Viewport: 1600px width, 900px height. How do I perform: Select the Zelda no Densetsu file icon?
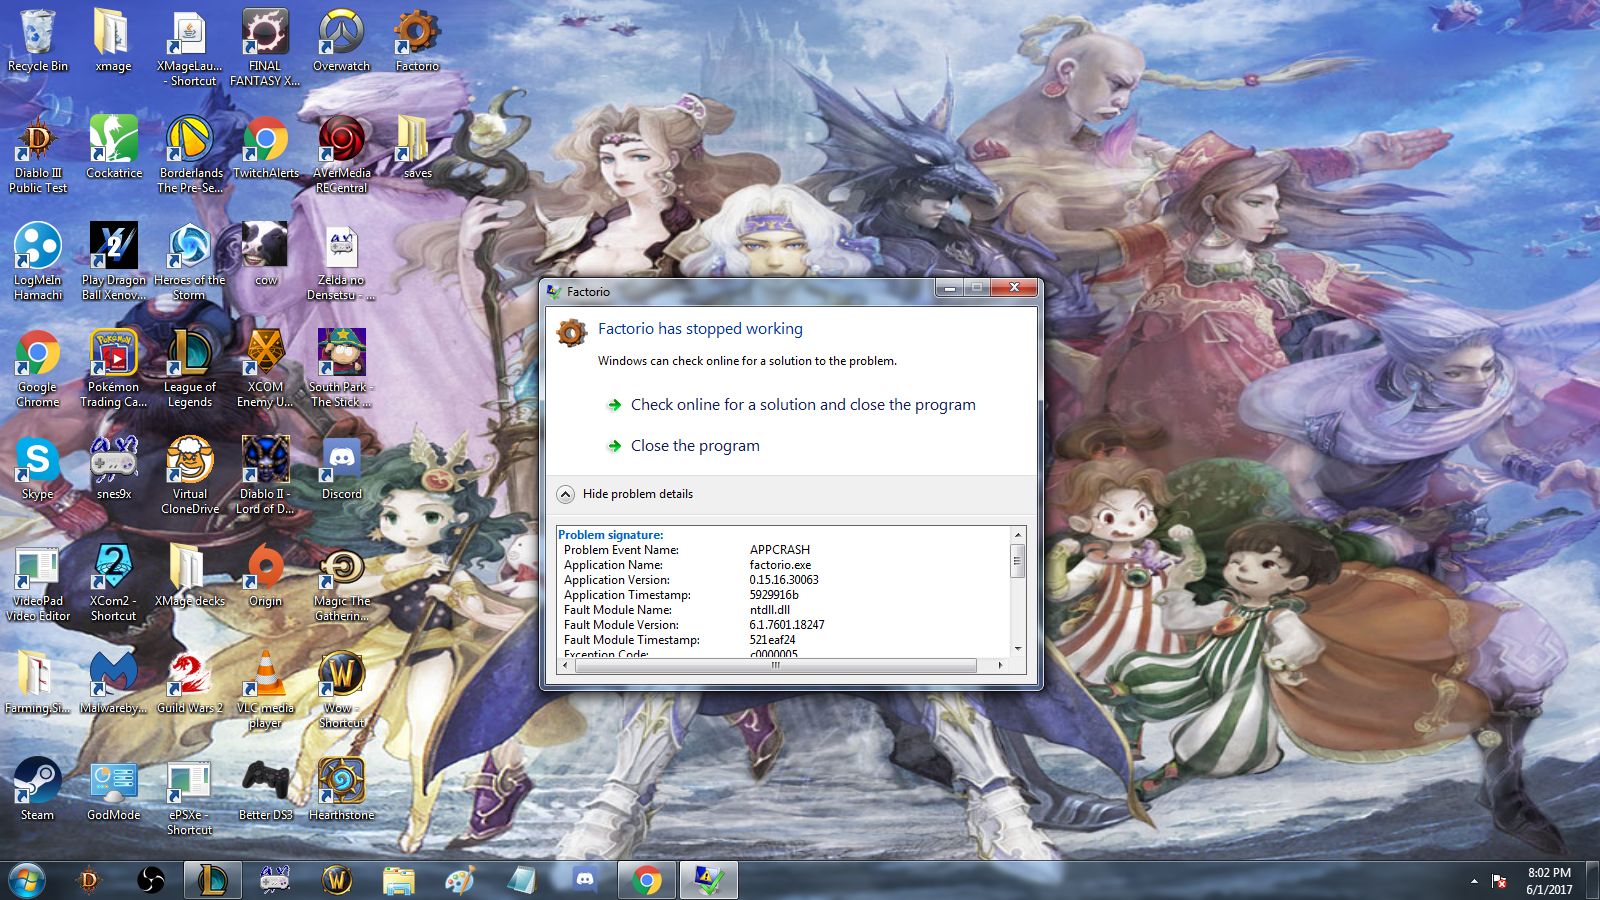(342, 261)
